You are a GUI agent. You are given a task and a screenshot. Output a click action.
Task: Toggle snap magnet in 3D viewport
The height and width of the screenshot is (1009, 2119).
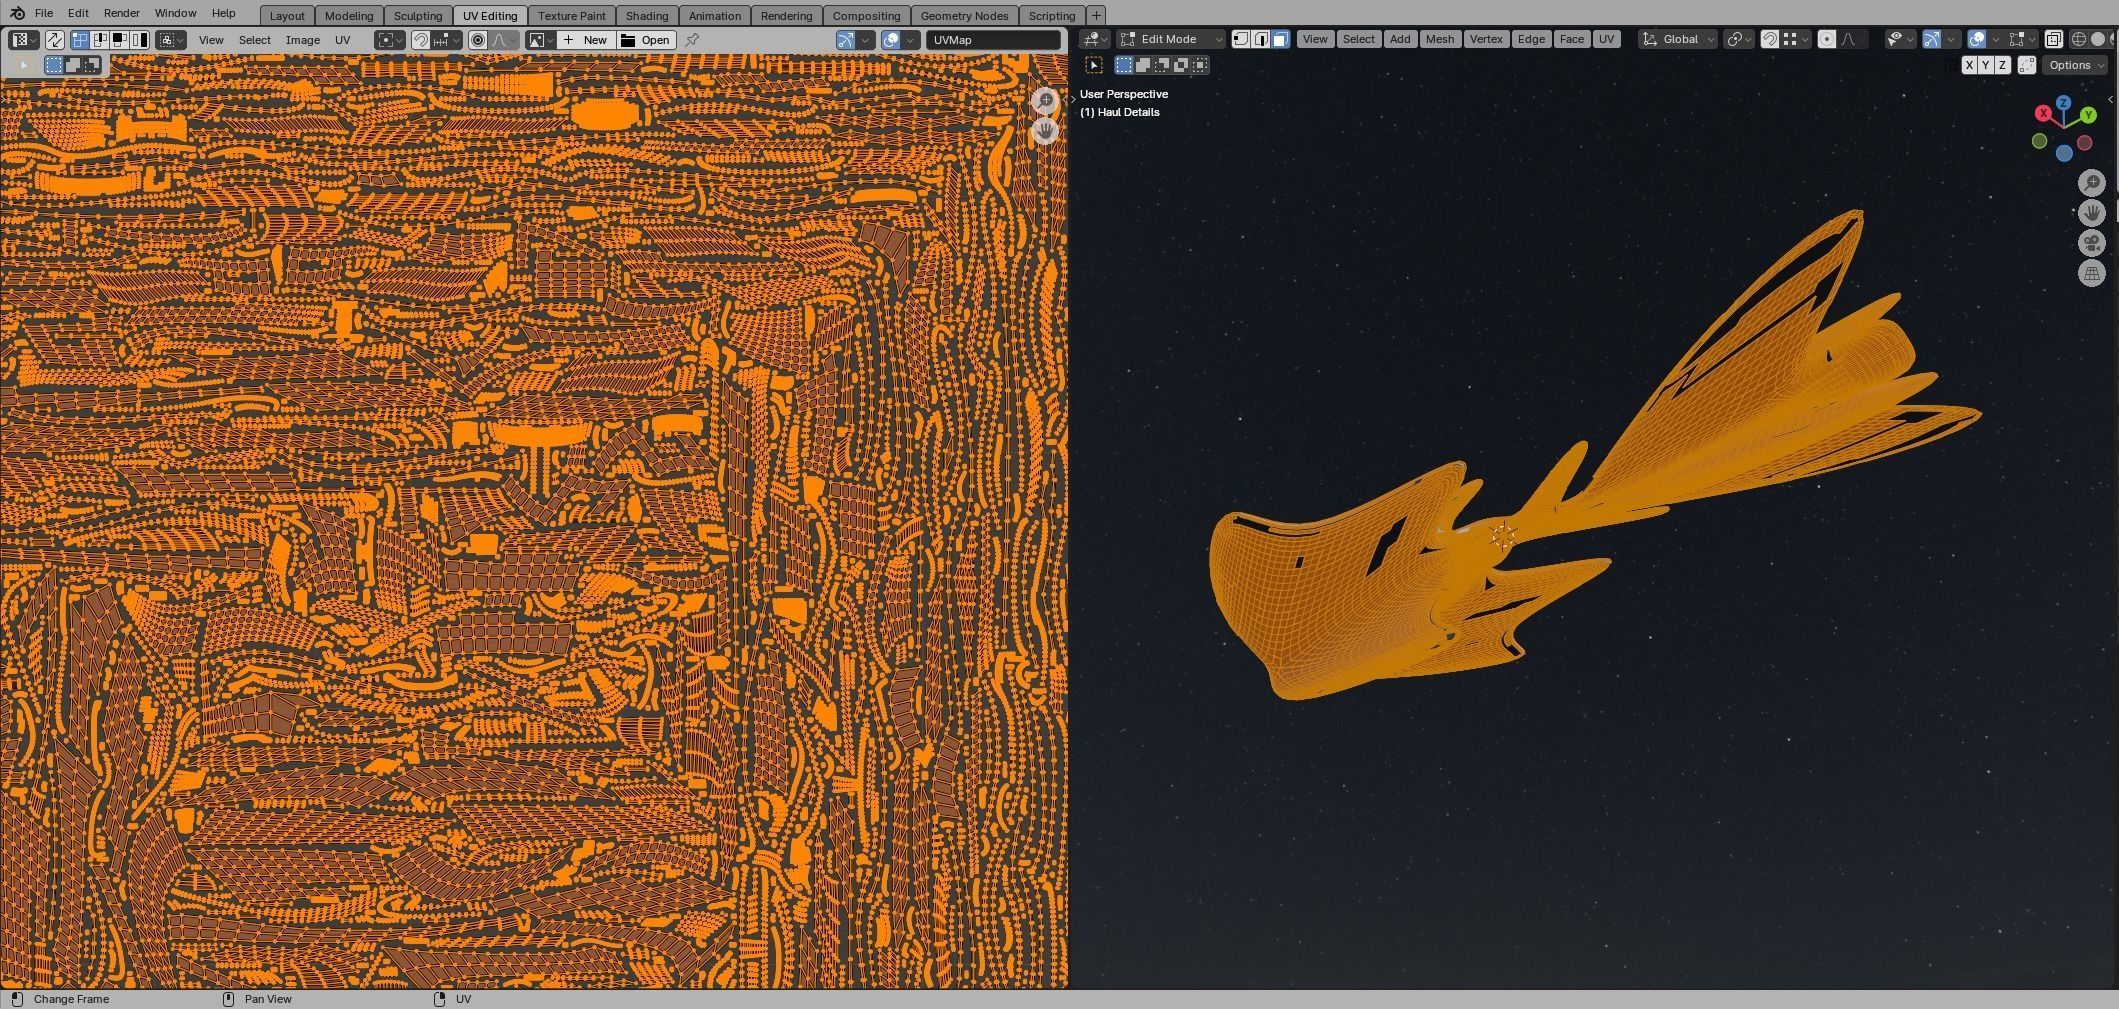(1770, 39)
